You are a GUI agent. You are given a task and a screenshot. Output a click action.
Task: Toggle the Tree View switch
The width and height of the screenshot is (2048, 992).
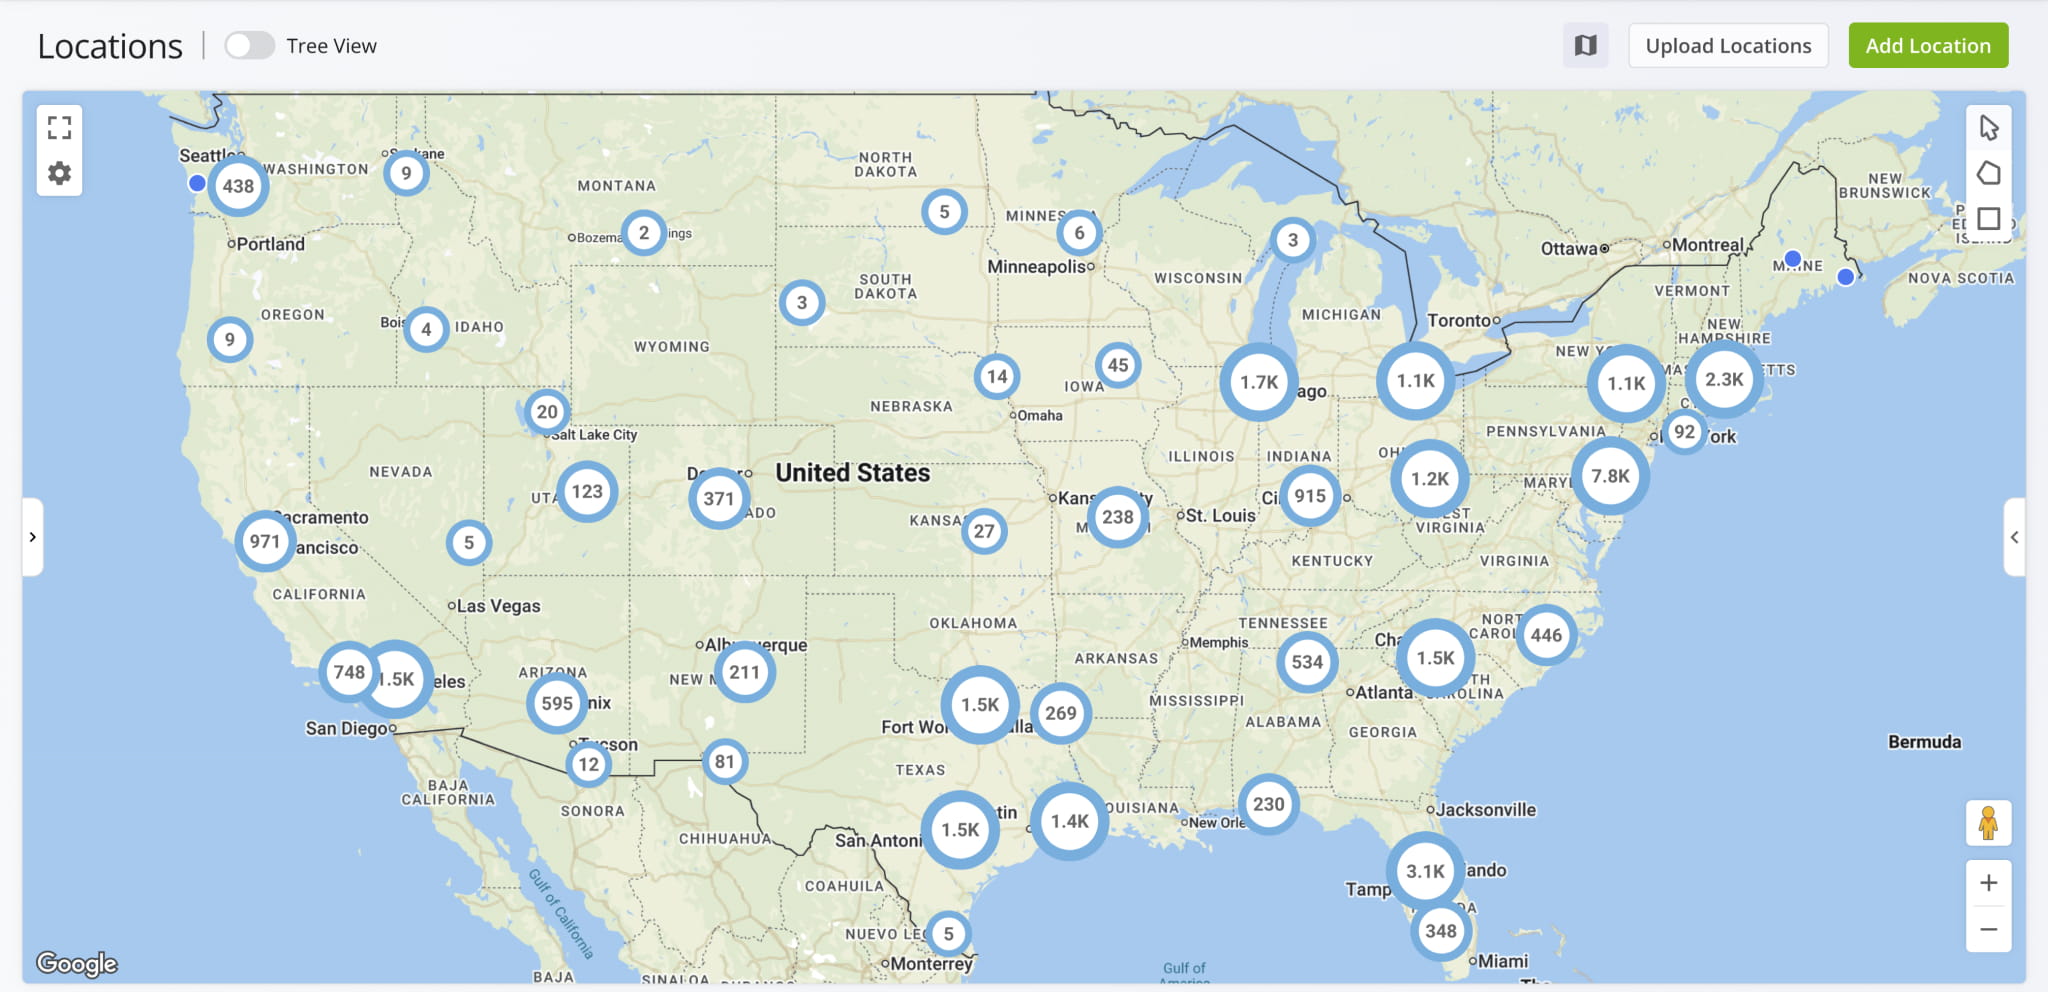[249, 46]
